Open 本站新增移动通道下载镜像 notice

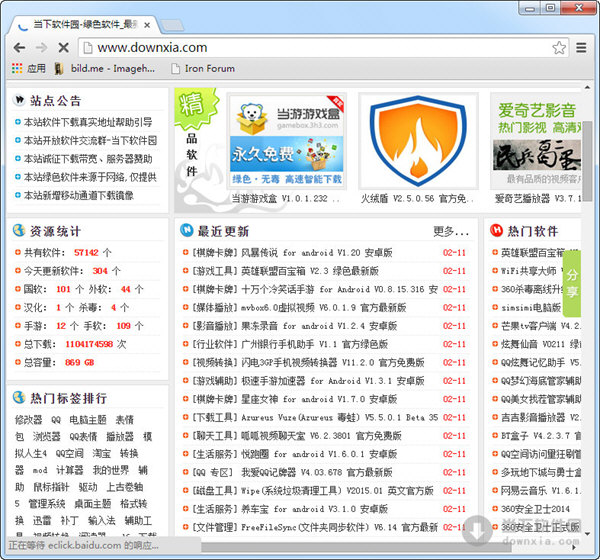(x=79, y=196)
